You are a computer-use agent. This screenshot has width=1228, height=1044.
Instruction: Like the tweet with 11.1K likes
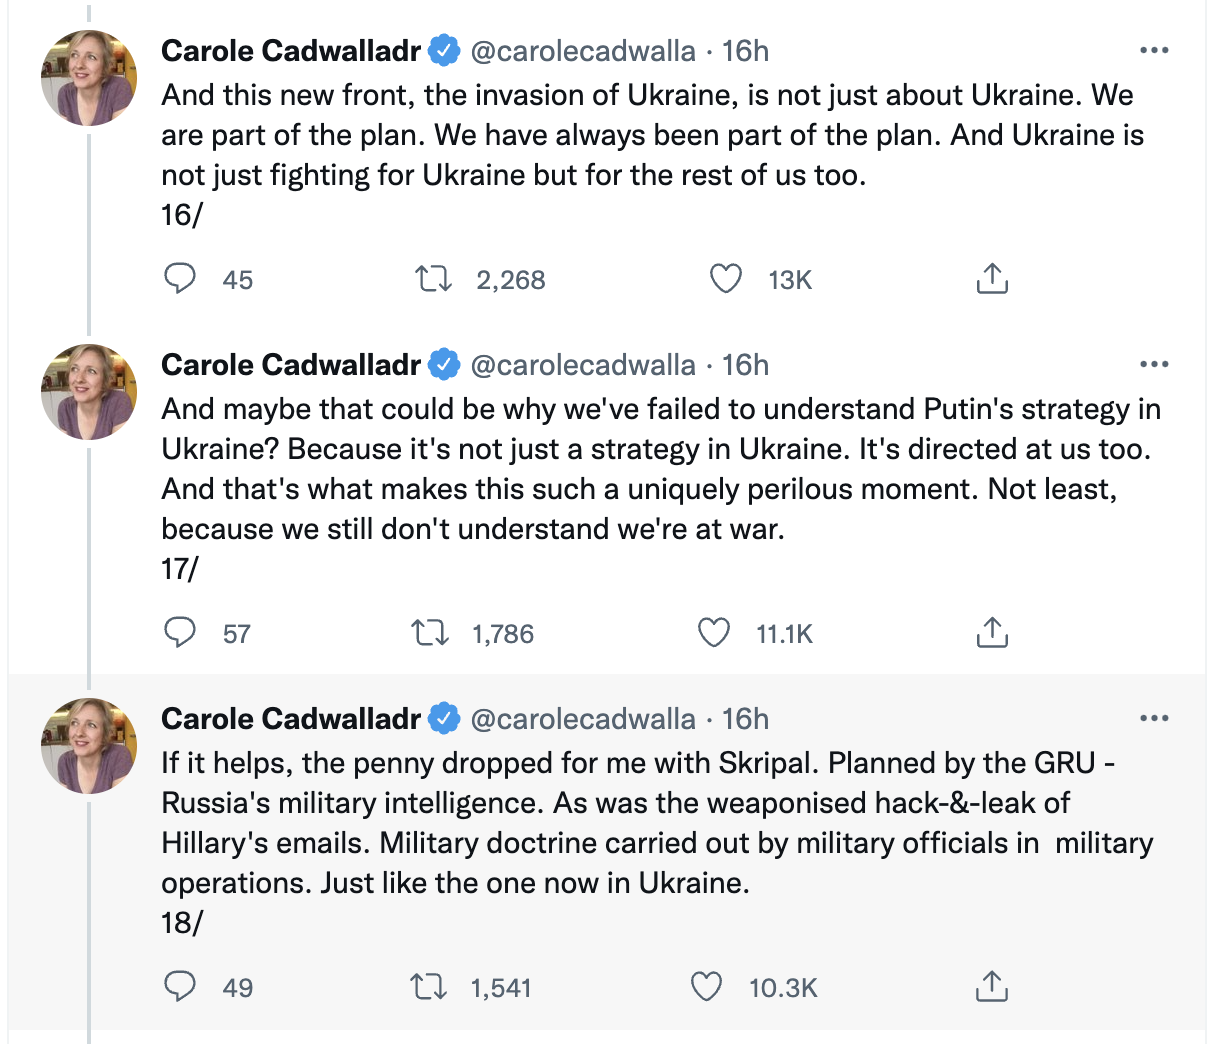click(714, 633)
